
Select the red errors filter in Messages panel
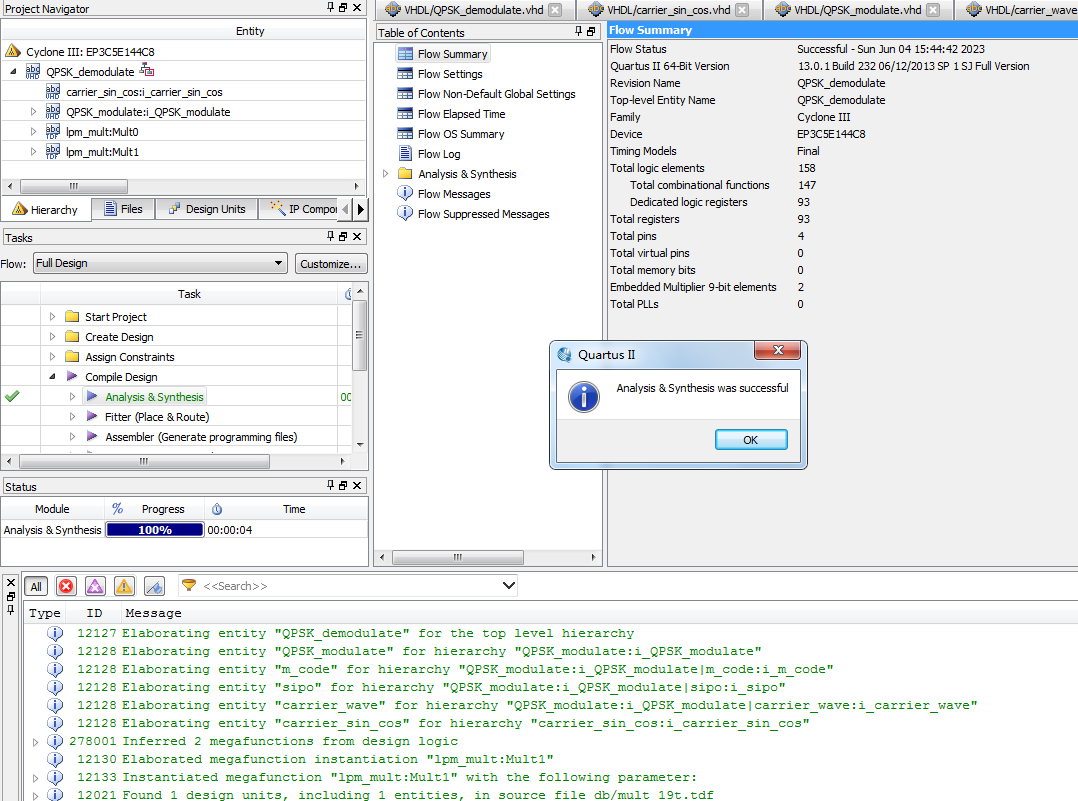click(x=64, y=586)
